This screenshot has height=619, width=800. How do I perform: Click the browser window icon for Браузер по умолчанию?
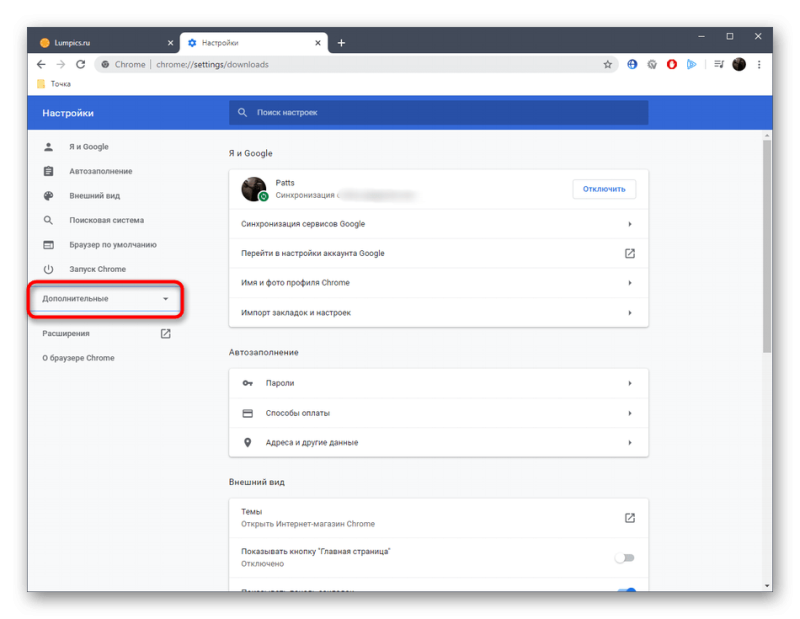click(x=48, y=245)
